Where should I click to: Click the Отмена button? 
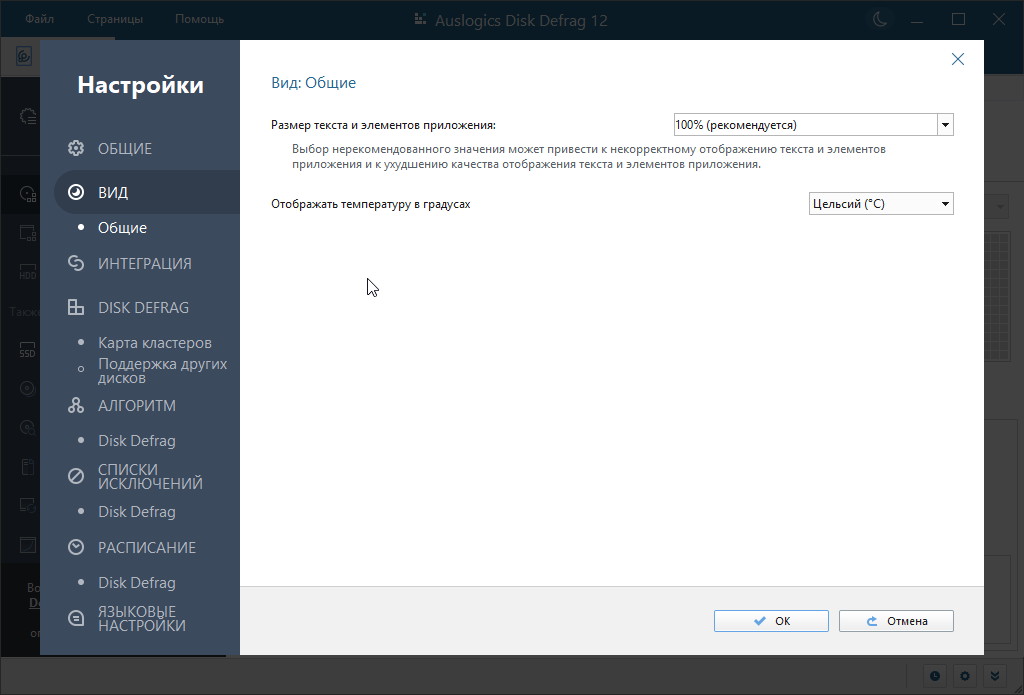coord(896,621)
